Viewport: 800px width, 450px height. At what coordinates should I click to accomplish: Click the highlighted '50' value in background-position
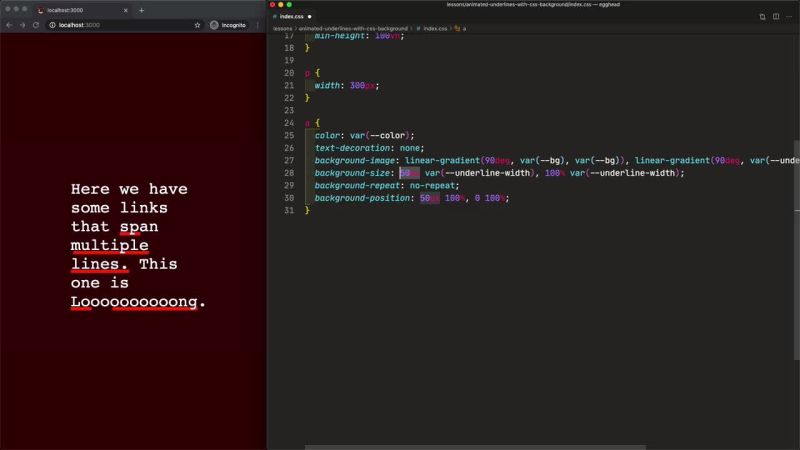point(429,198)
